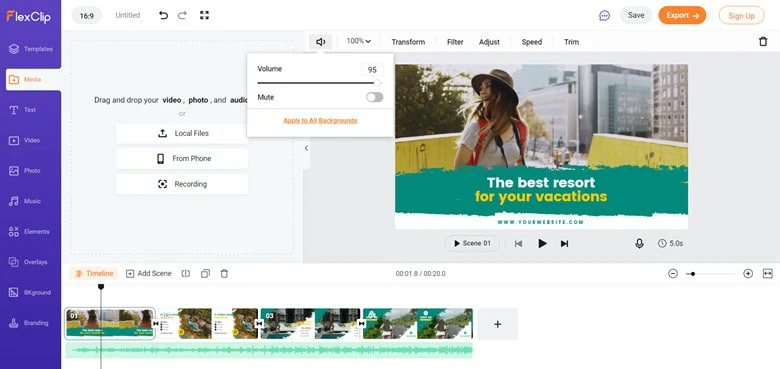Delete scene with timeline trash icon
Image resolution: width=780 pixels, height=369 pixels.
coord(224,274)
